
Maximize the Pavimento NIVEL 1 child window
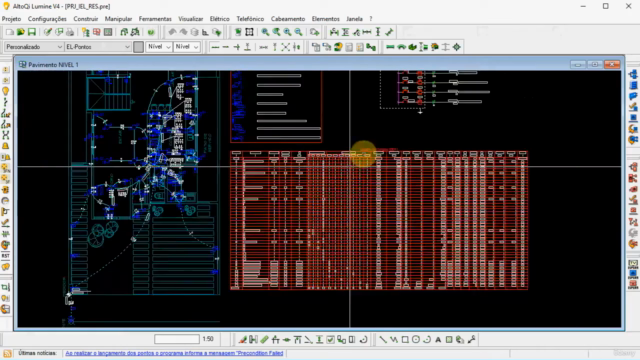coord(595,64)
